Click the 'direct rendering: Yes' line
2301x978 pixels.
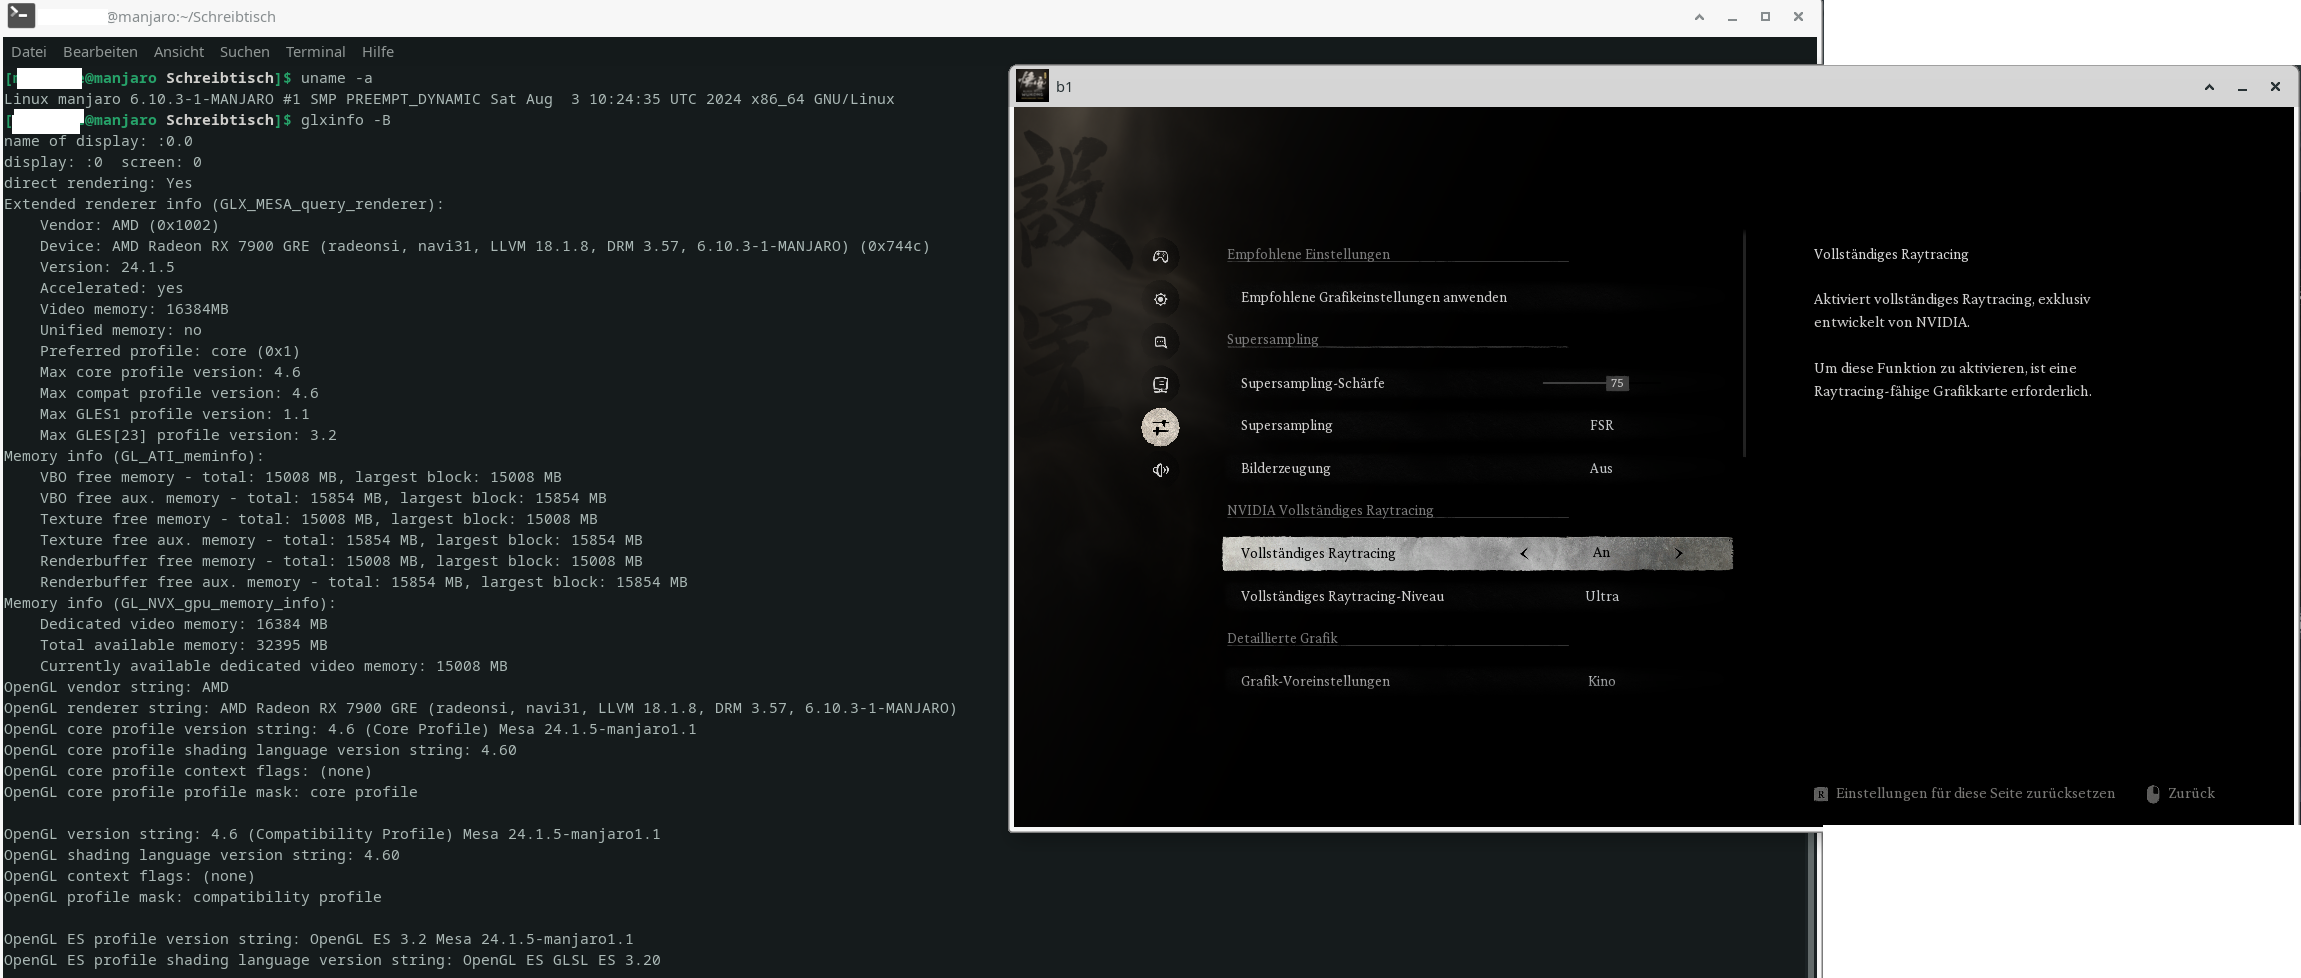(x=98, y=183)
